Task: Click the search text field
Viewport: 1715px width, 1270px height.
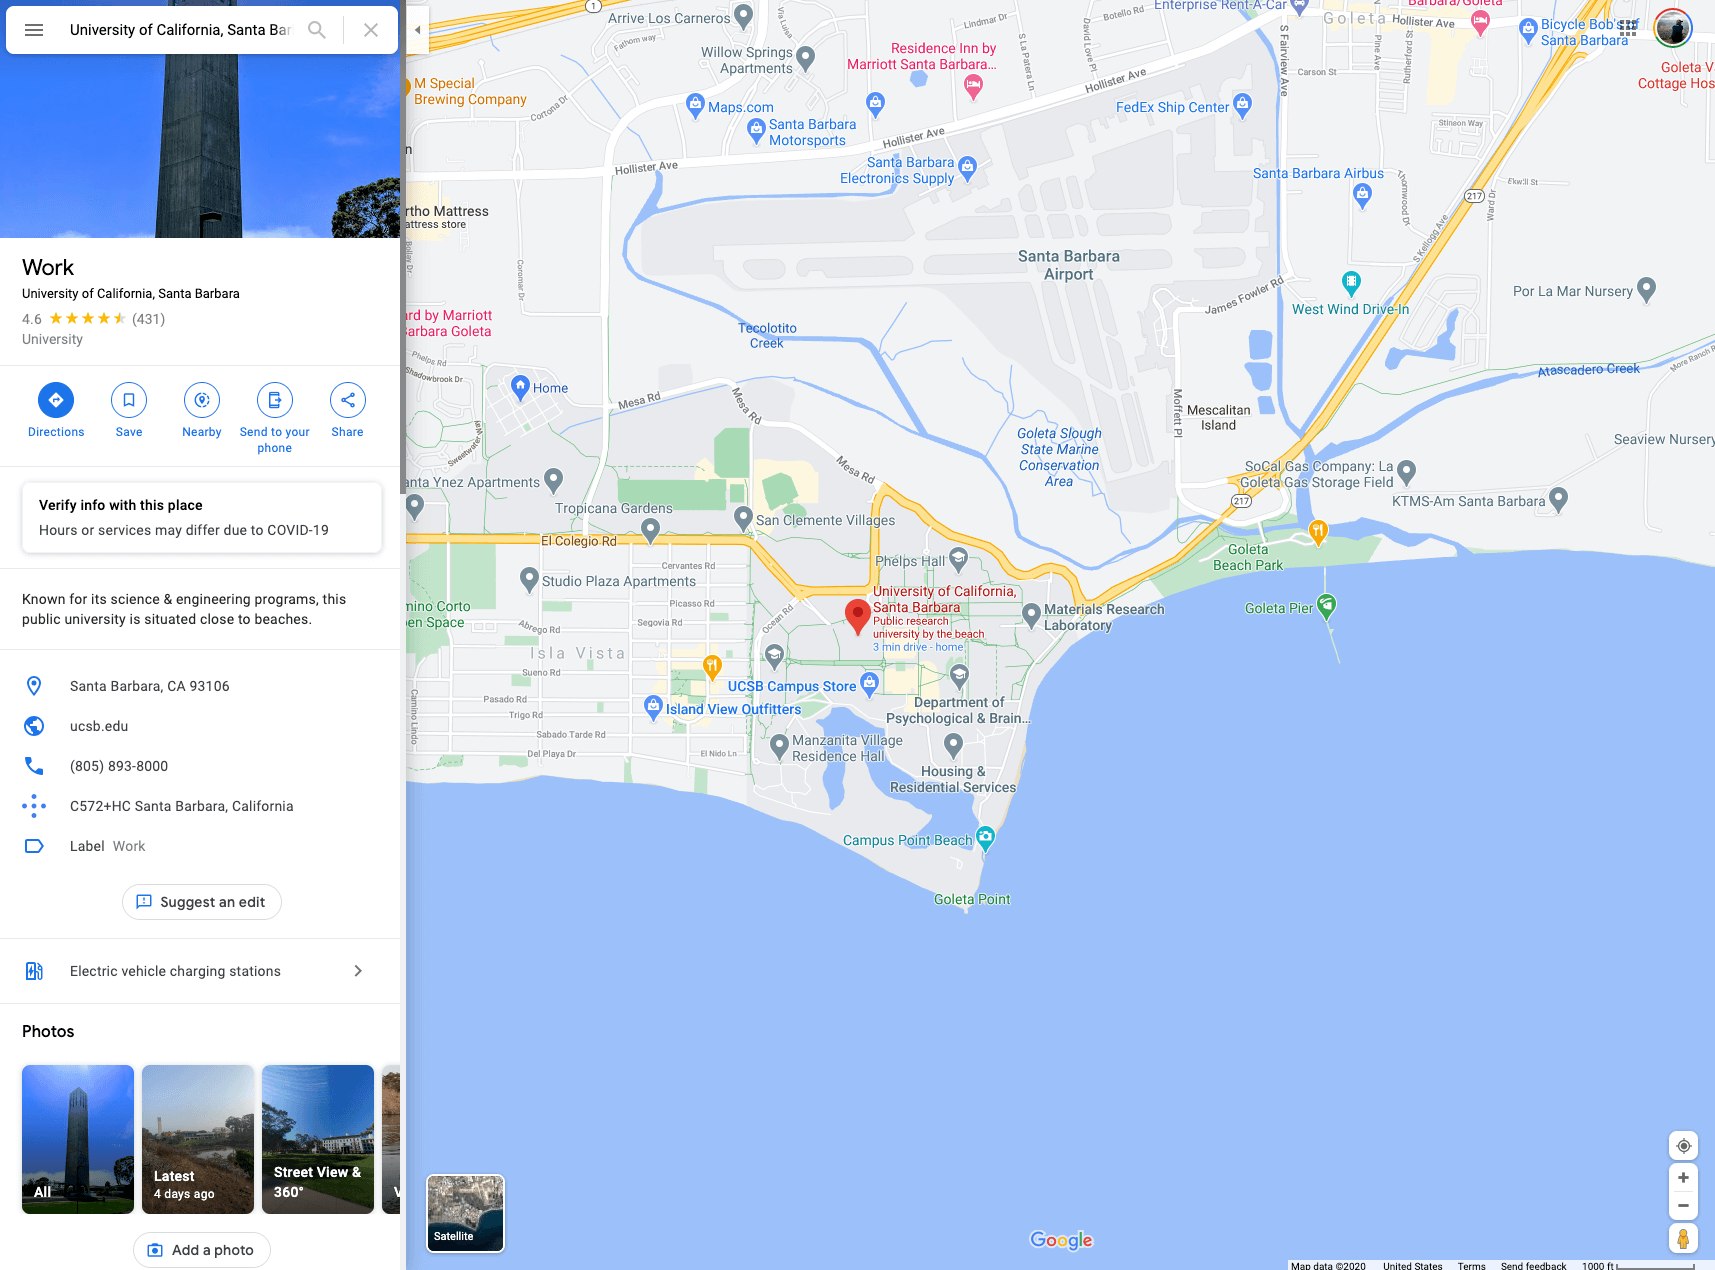Action: click(180, 30)
